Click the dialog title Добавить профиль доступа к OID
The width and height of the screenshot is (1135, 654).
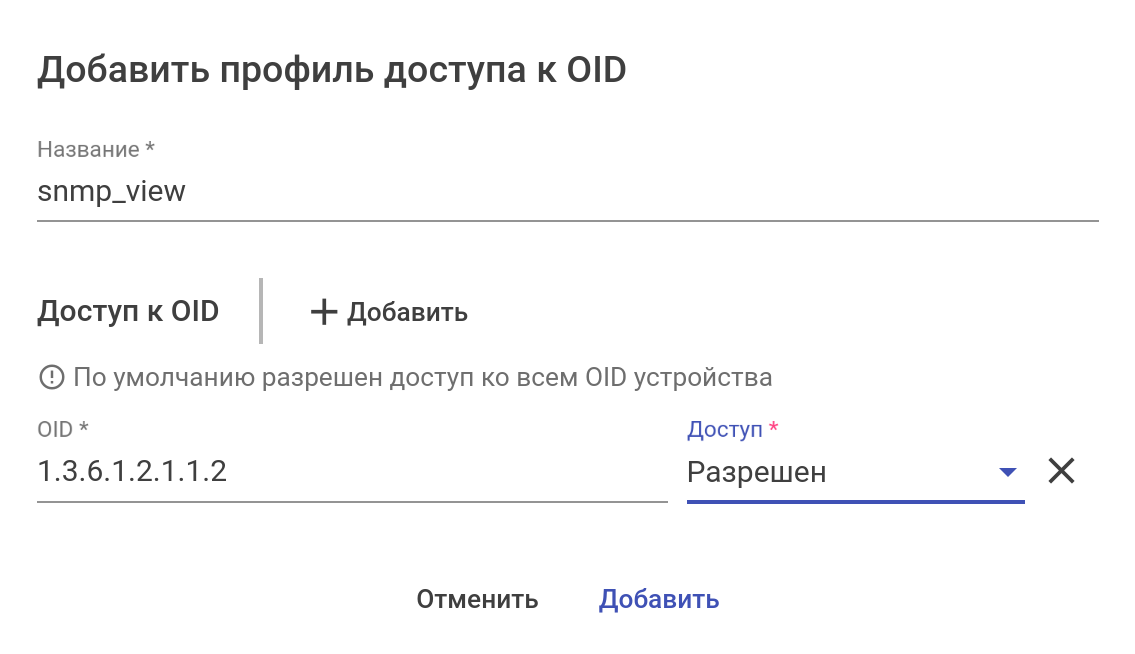click(x=331, y=71)
